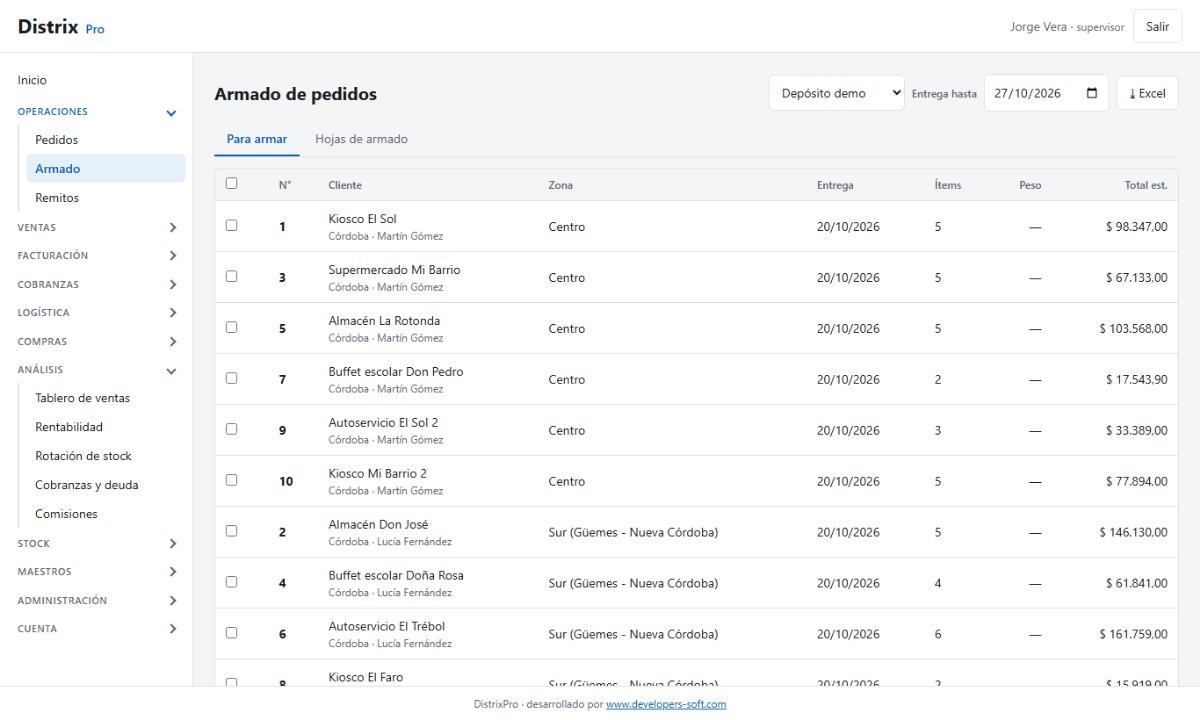The height and width of the screenshot is (720, 1200).
Task: Click the Entrega hasta date field
Action: [1046, 93]
